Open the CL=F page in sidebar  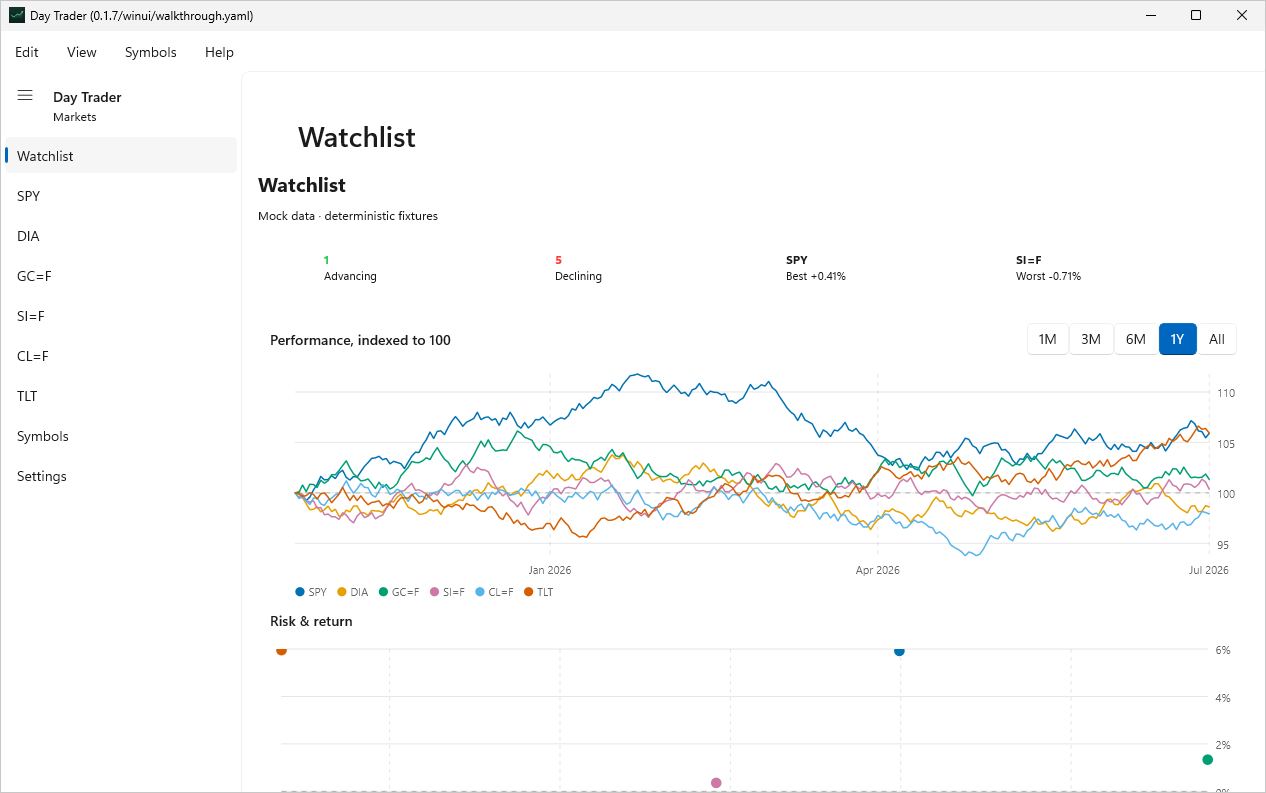point(121,356)
